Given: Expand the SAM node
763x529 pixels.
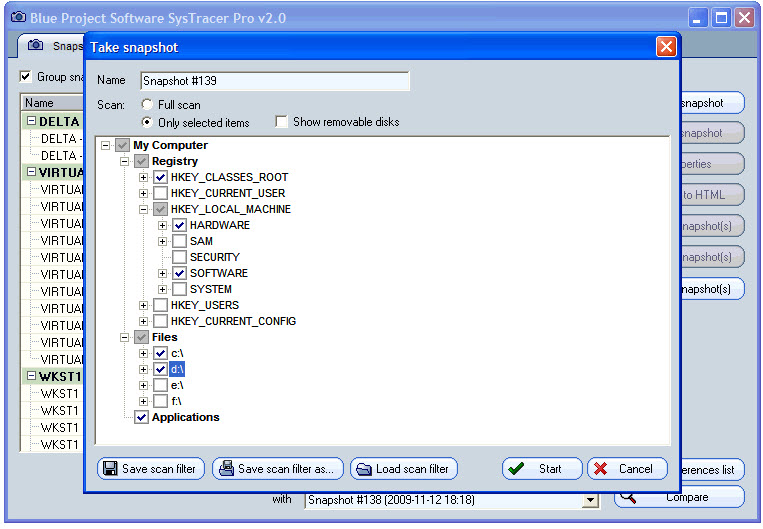Looking at the screenshot, I should (163, 241).
